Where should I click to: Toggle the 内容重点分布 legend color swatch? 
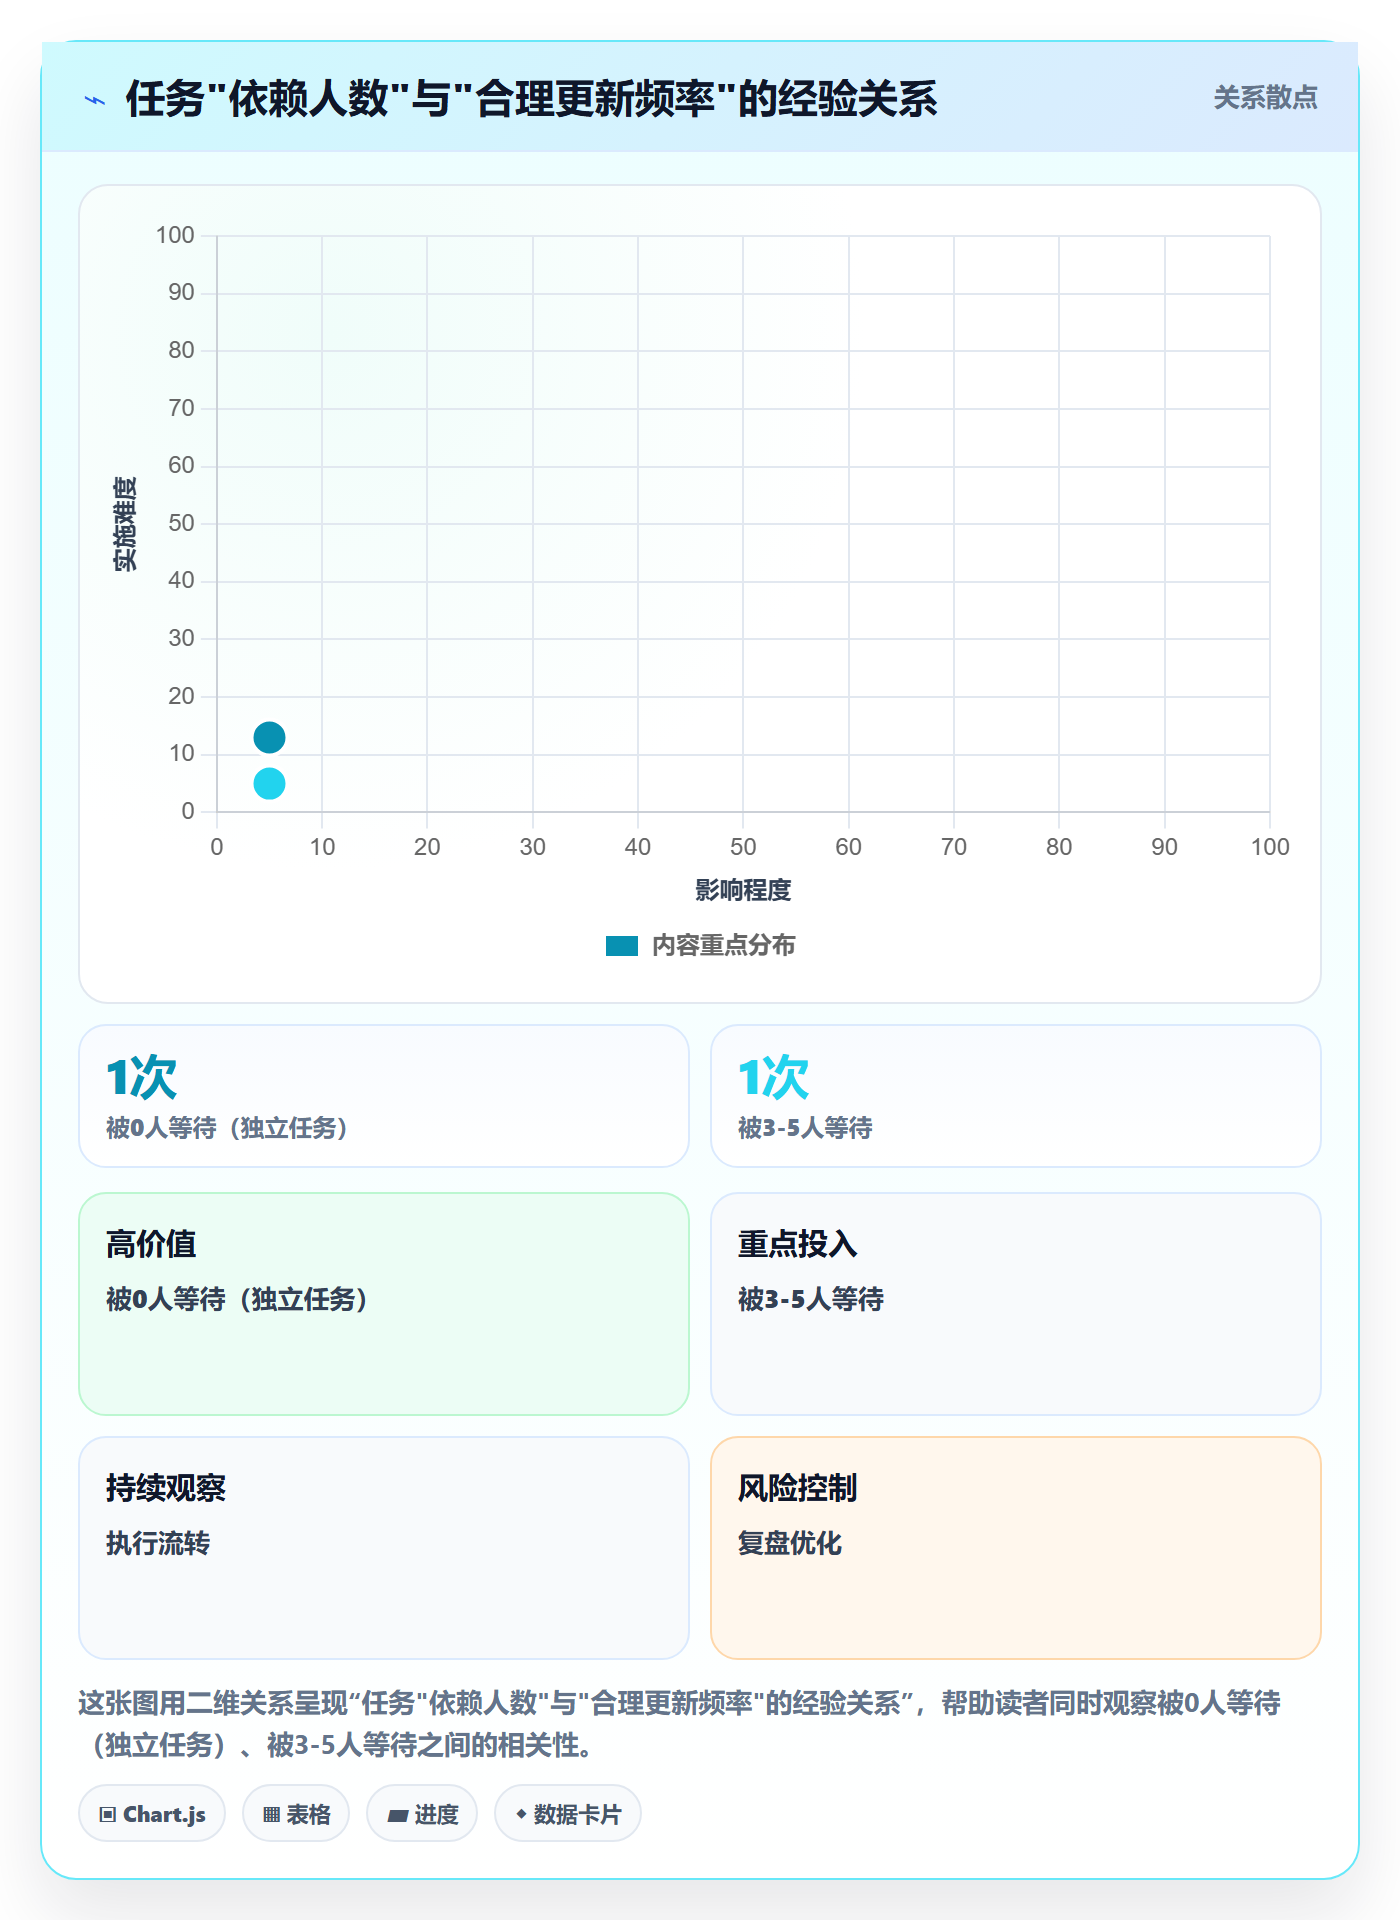[x=622, y=946]
